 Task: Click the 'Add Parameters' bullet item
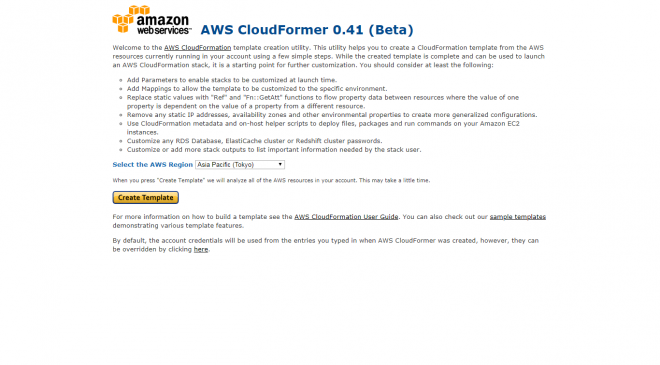pyautogui.click(x=232, y=80)
